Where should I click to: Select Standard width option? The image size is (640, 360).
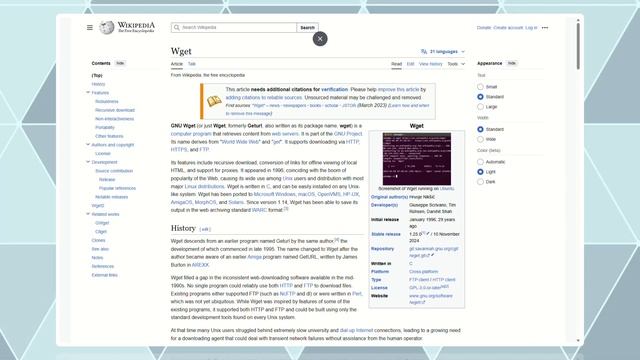480,129
